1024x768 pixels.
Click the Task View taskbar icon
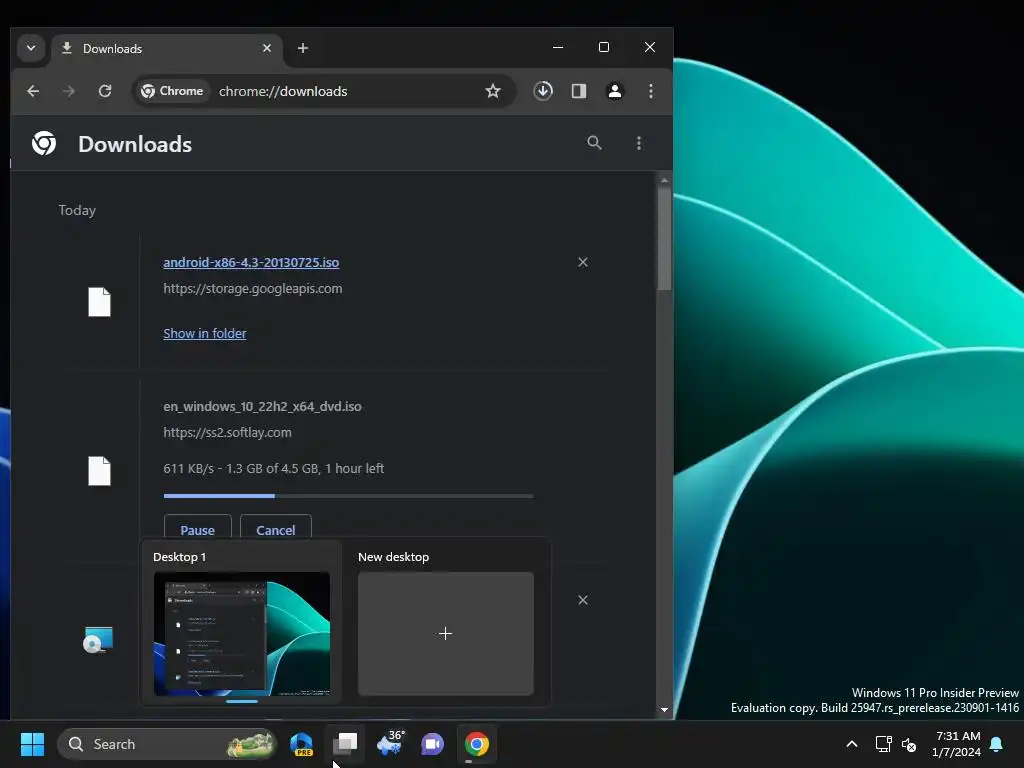(345, 744)
